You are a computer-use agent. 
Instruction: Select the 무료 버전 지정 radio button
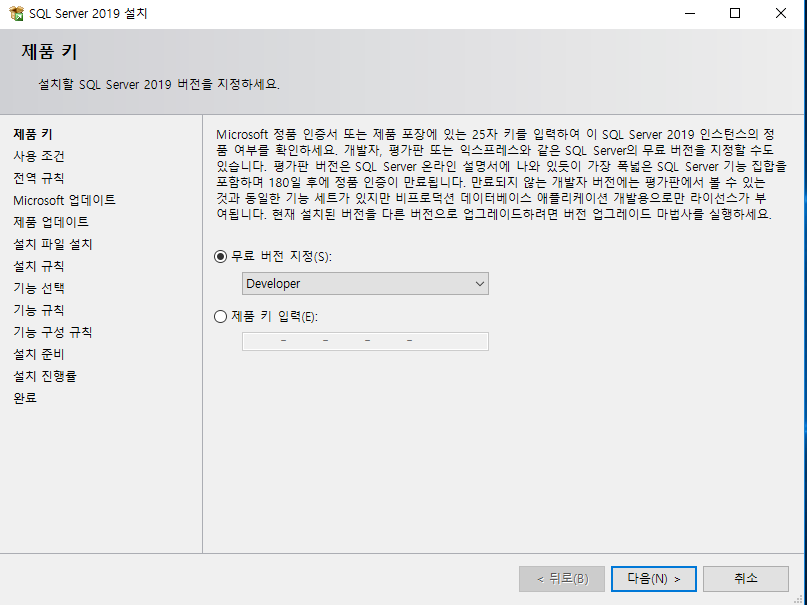(220, 256)
